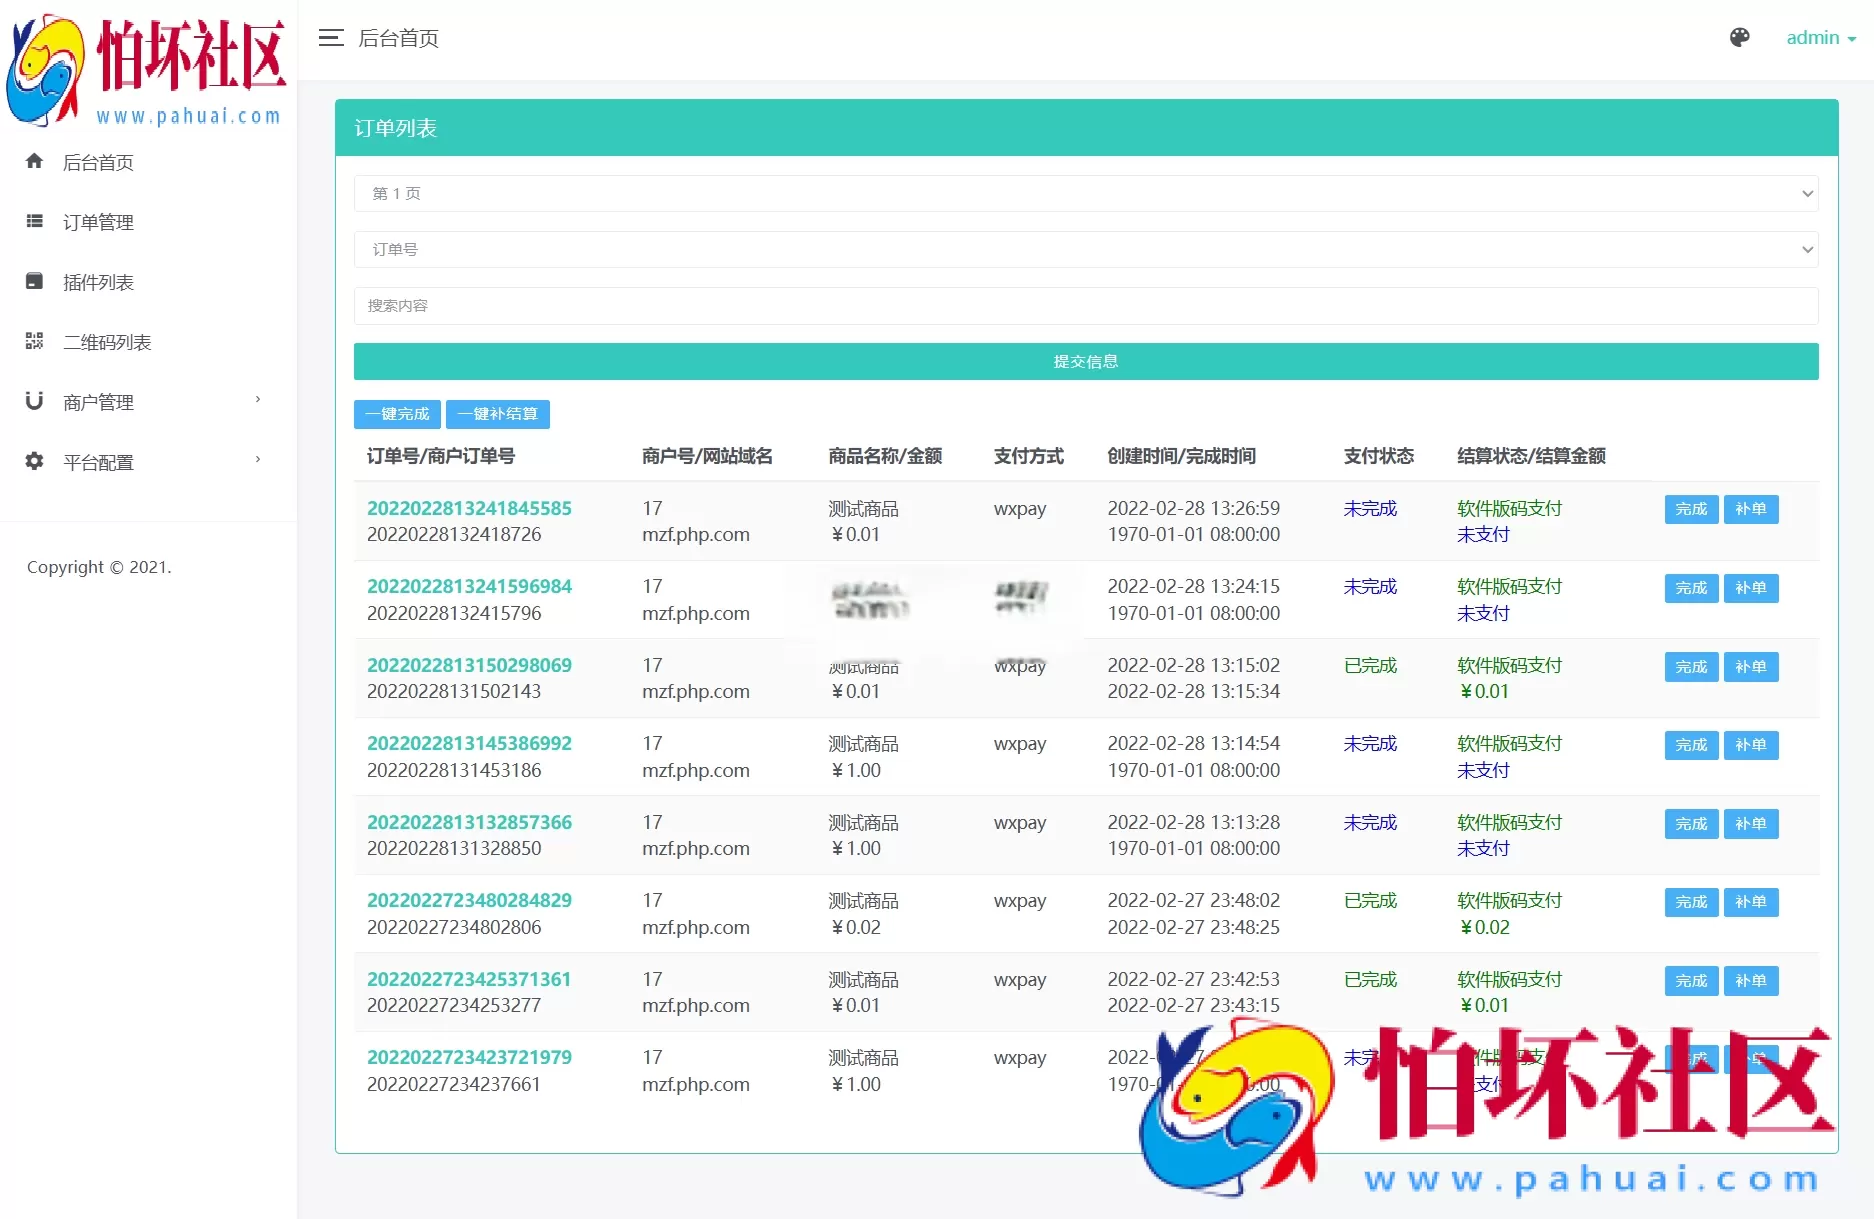Click the hamburger menu toggle icon

click(331, 38)
